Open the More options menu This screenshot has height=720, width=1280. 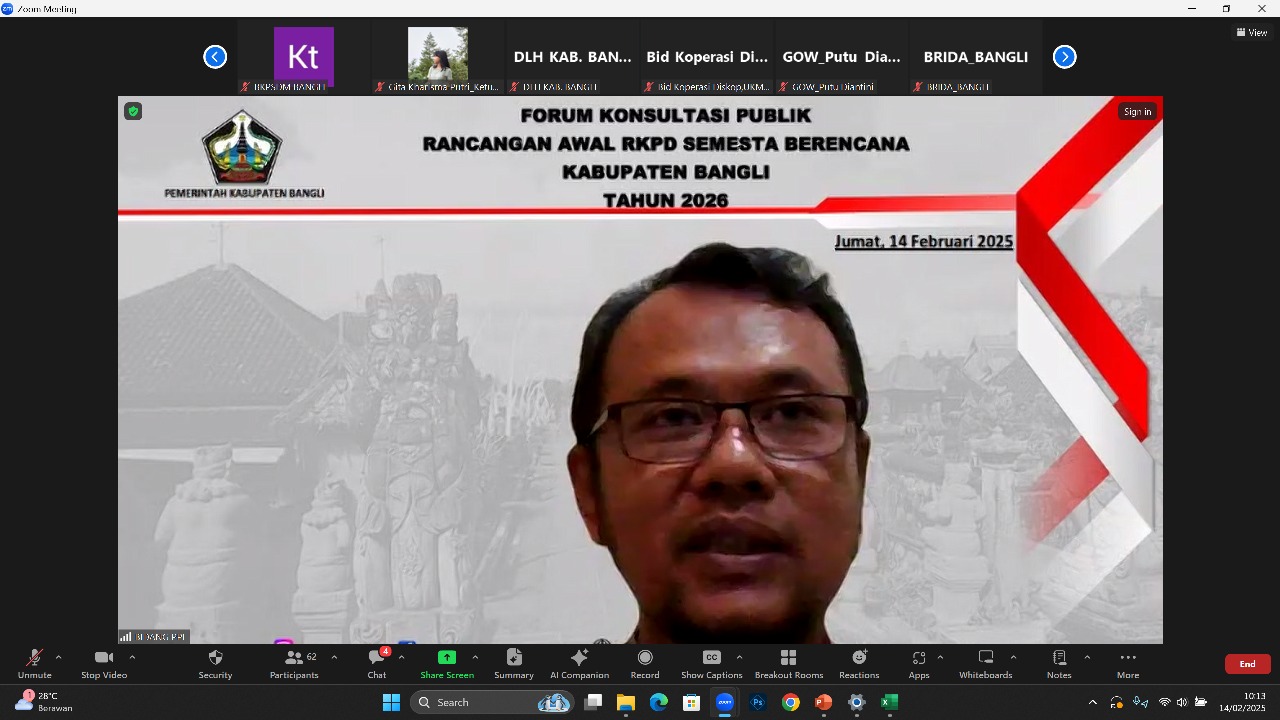coord(1128,663)
